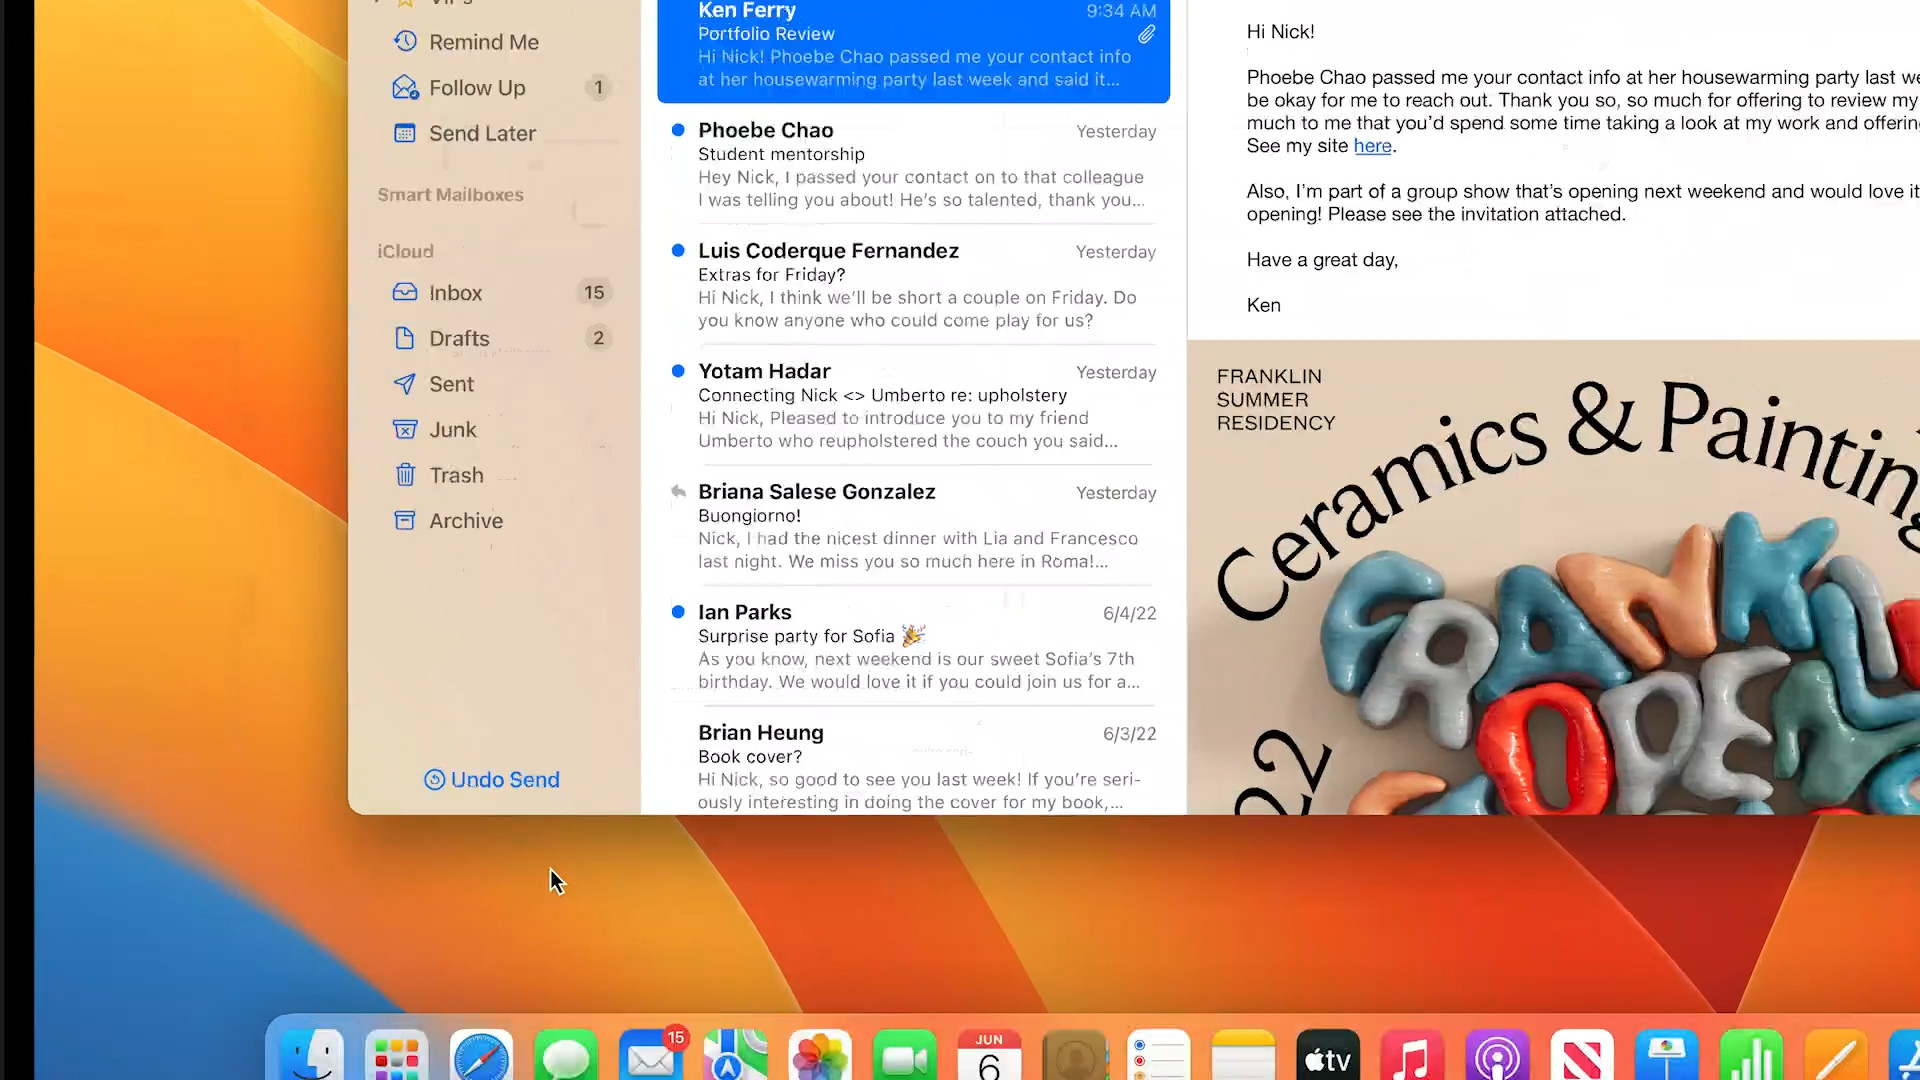The width and height of the screenshot is (1920, 1080).
Task: Click the Junk mailbox icon
Action: point(405,429)
